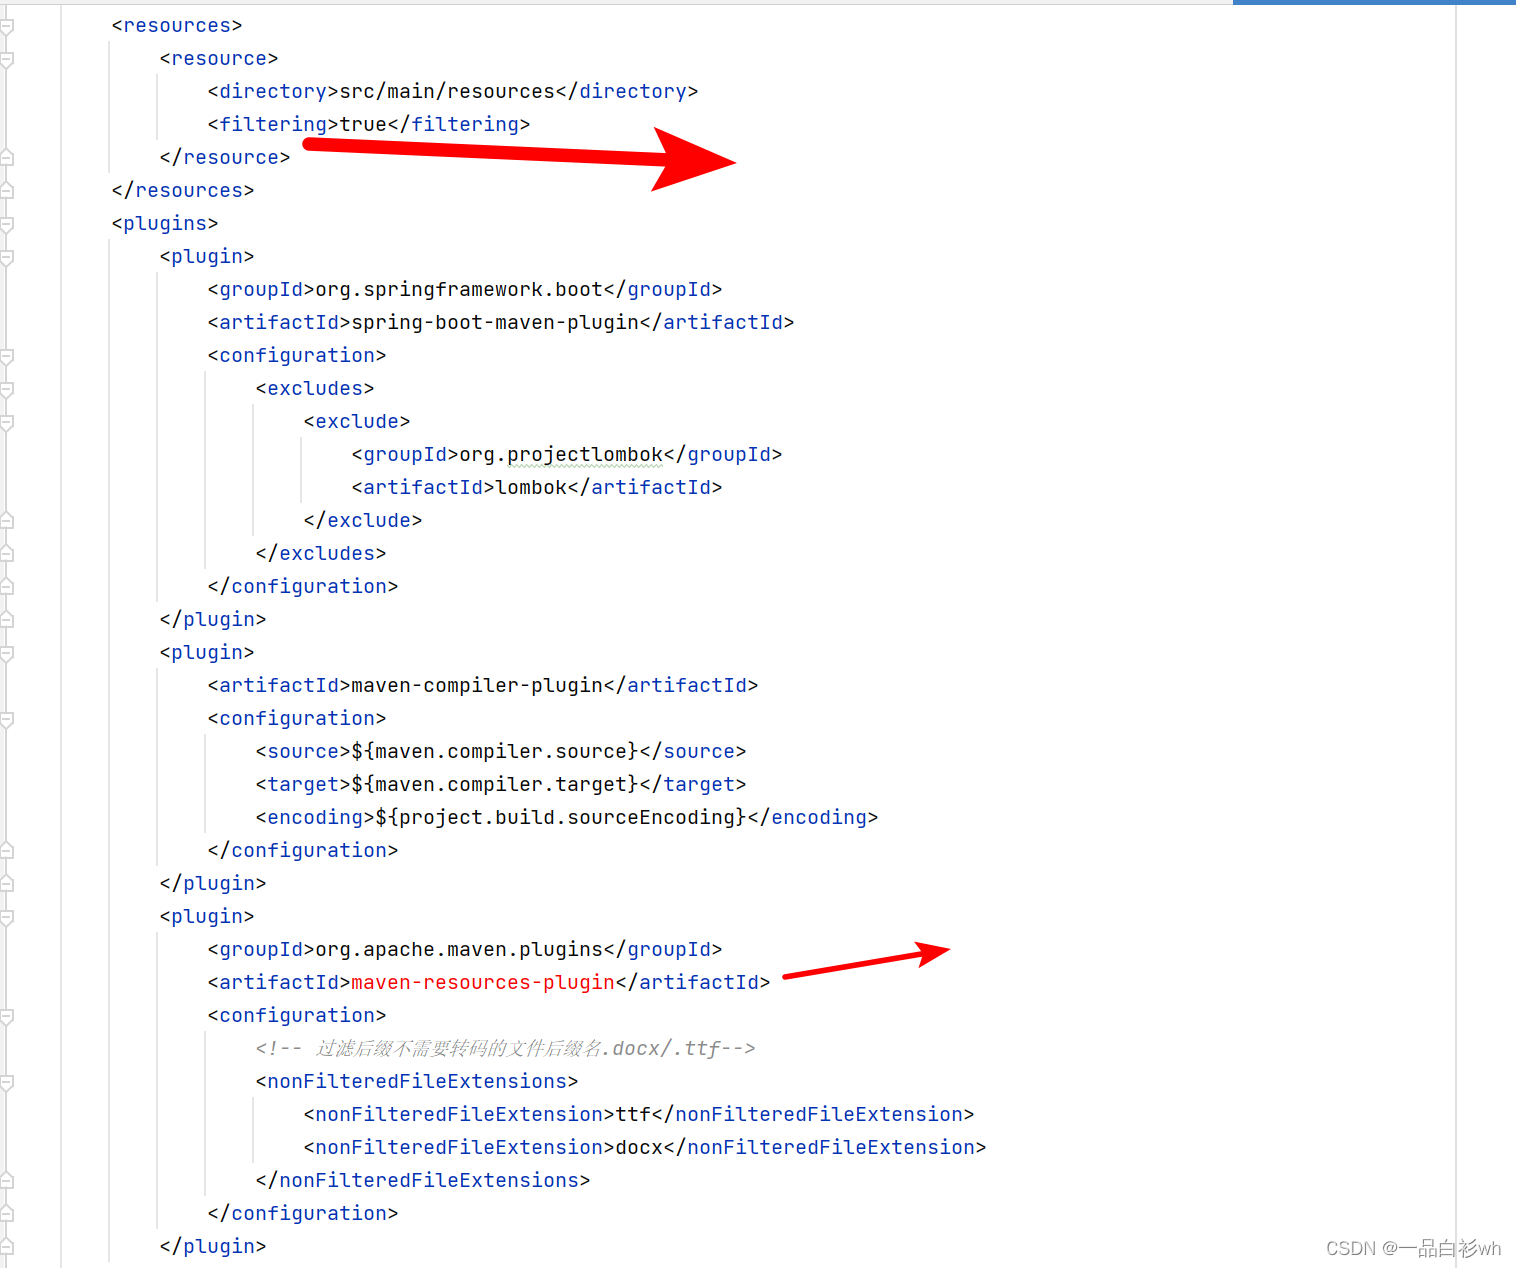Collapse the <resource> block fold marker
1516x1268 pixels.
click(x=6, y=59)
